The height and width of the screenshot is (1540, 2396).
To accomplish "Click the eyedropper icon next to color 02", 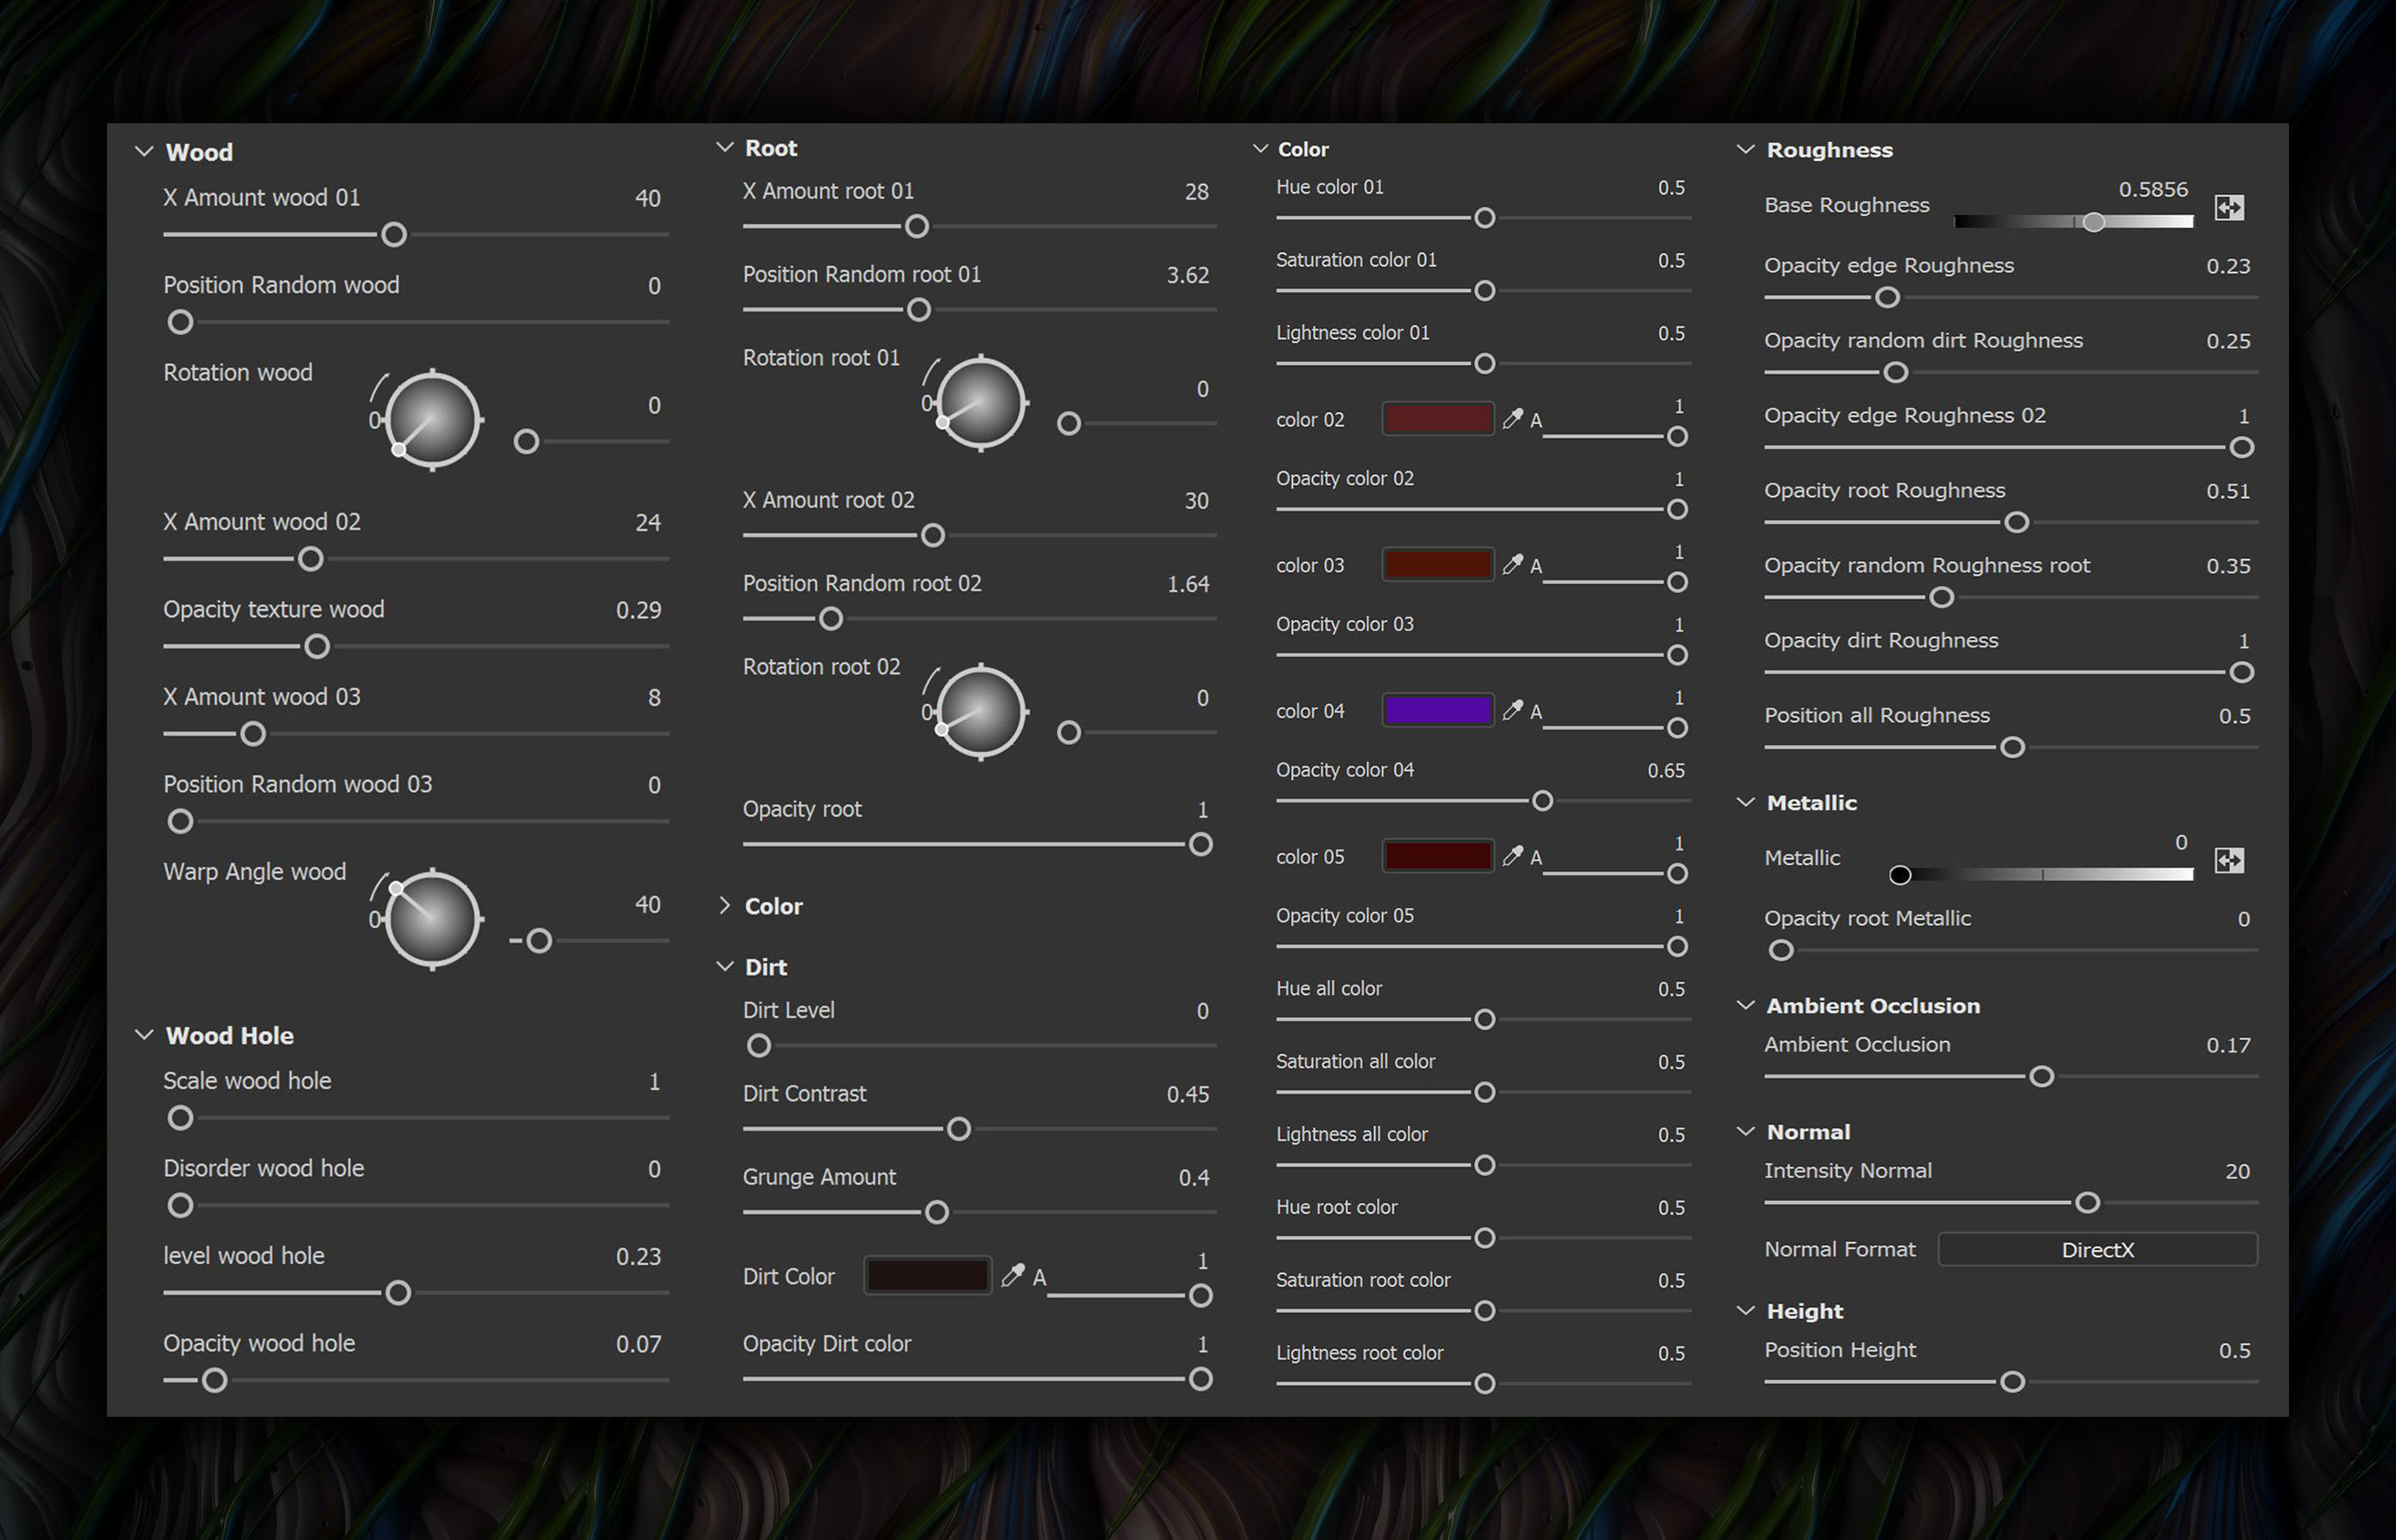I will click(x=1512, y=419).
